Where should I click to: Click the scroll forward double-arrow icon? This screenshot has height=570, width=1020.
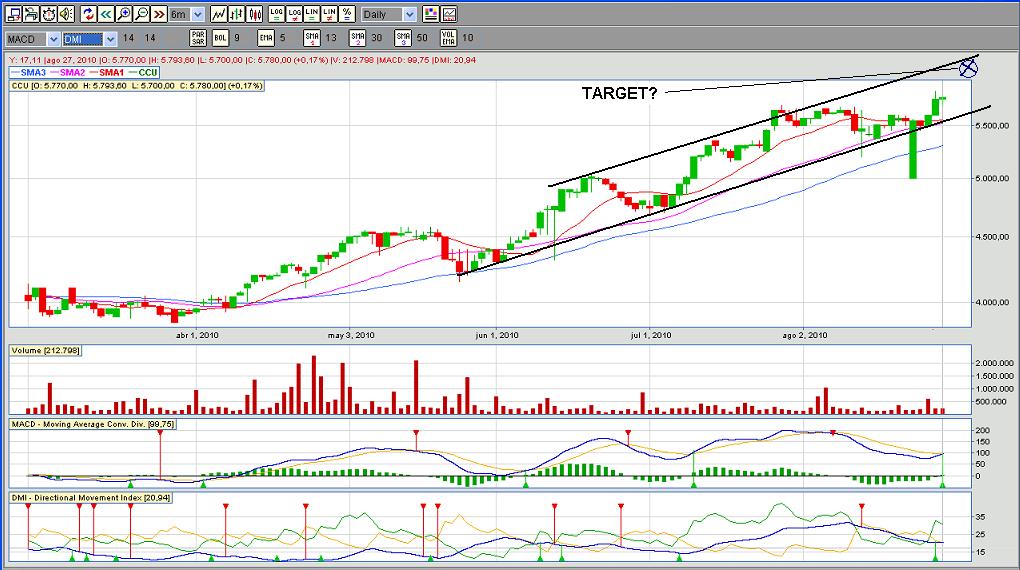(x=159, y=14)
